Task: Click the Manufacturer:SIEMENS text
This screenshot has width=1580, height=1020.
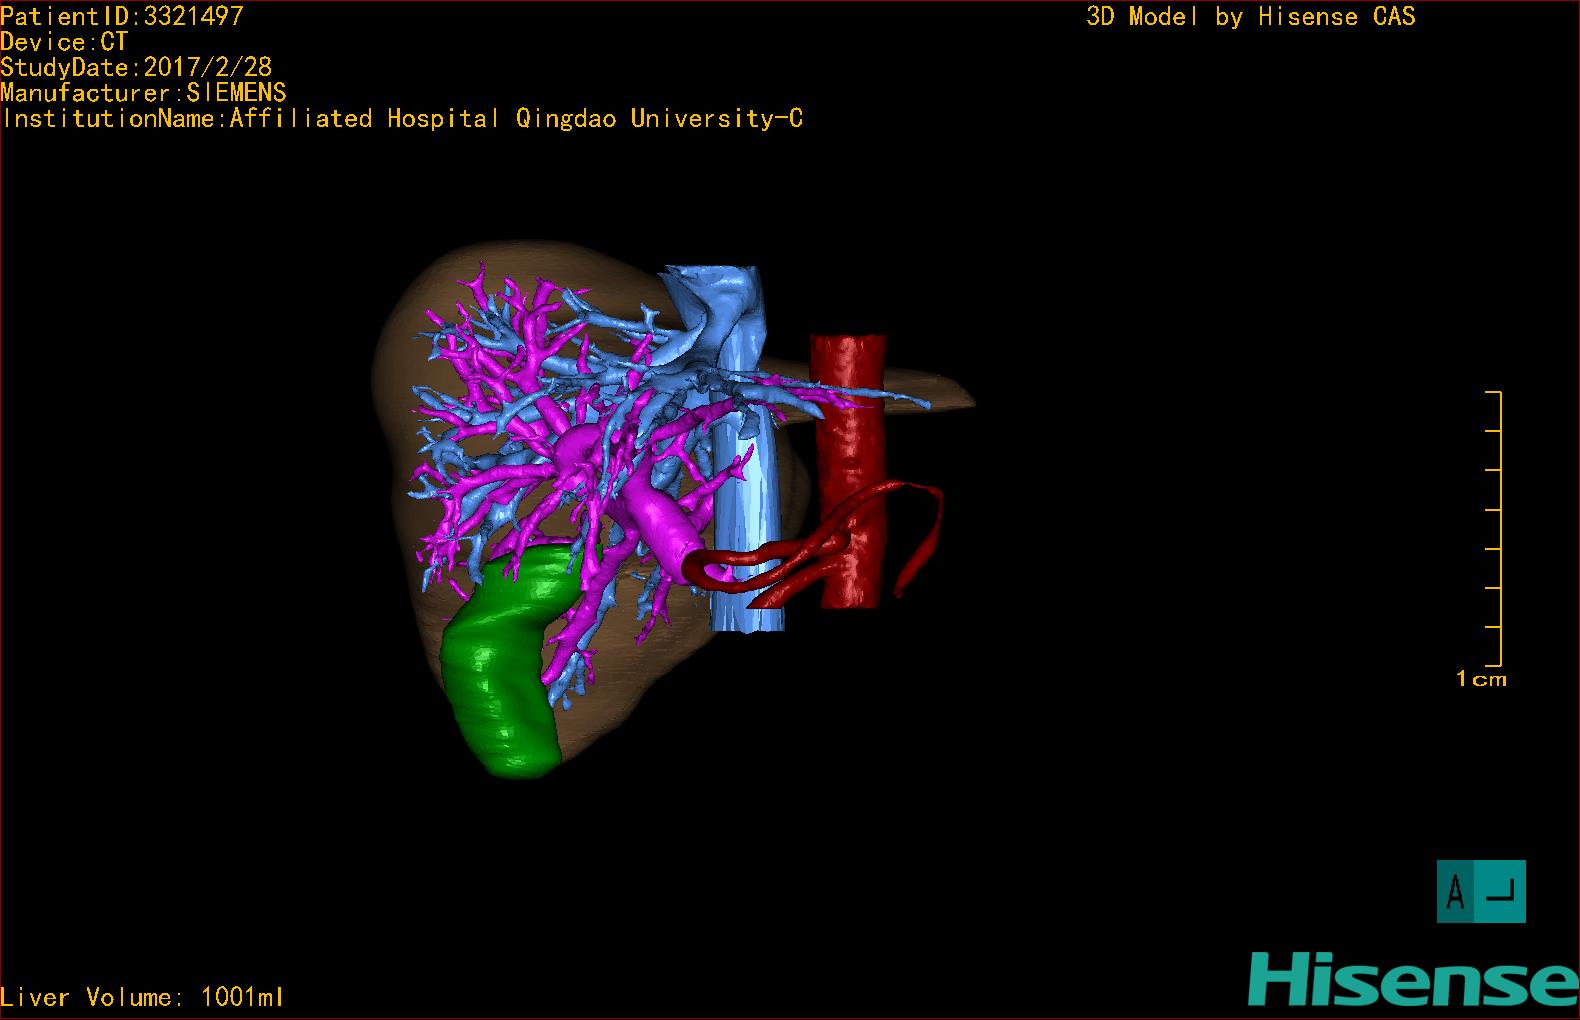Action: click(x=143, y=93)
